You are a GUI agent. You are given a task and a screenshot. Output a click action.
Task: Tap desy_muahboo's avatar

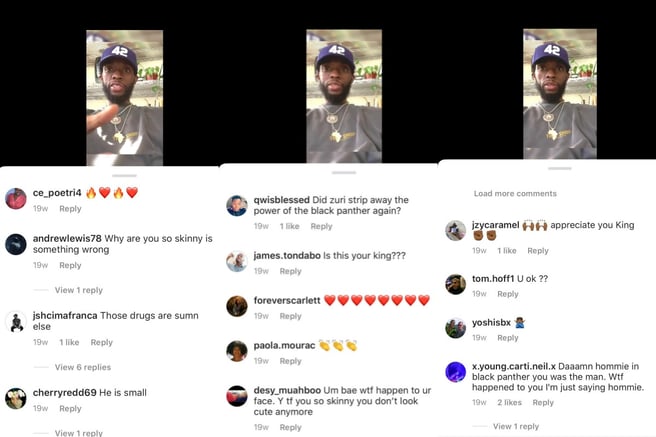237,396
